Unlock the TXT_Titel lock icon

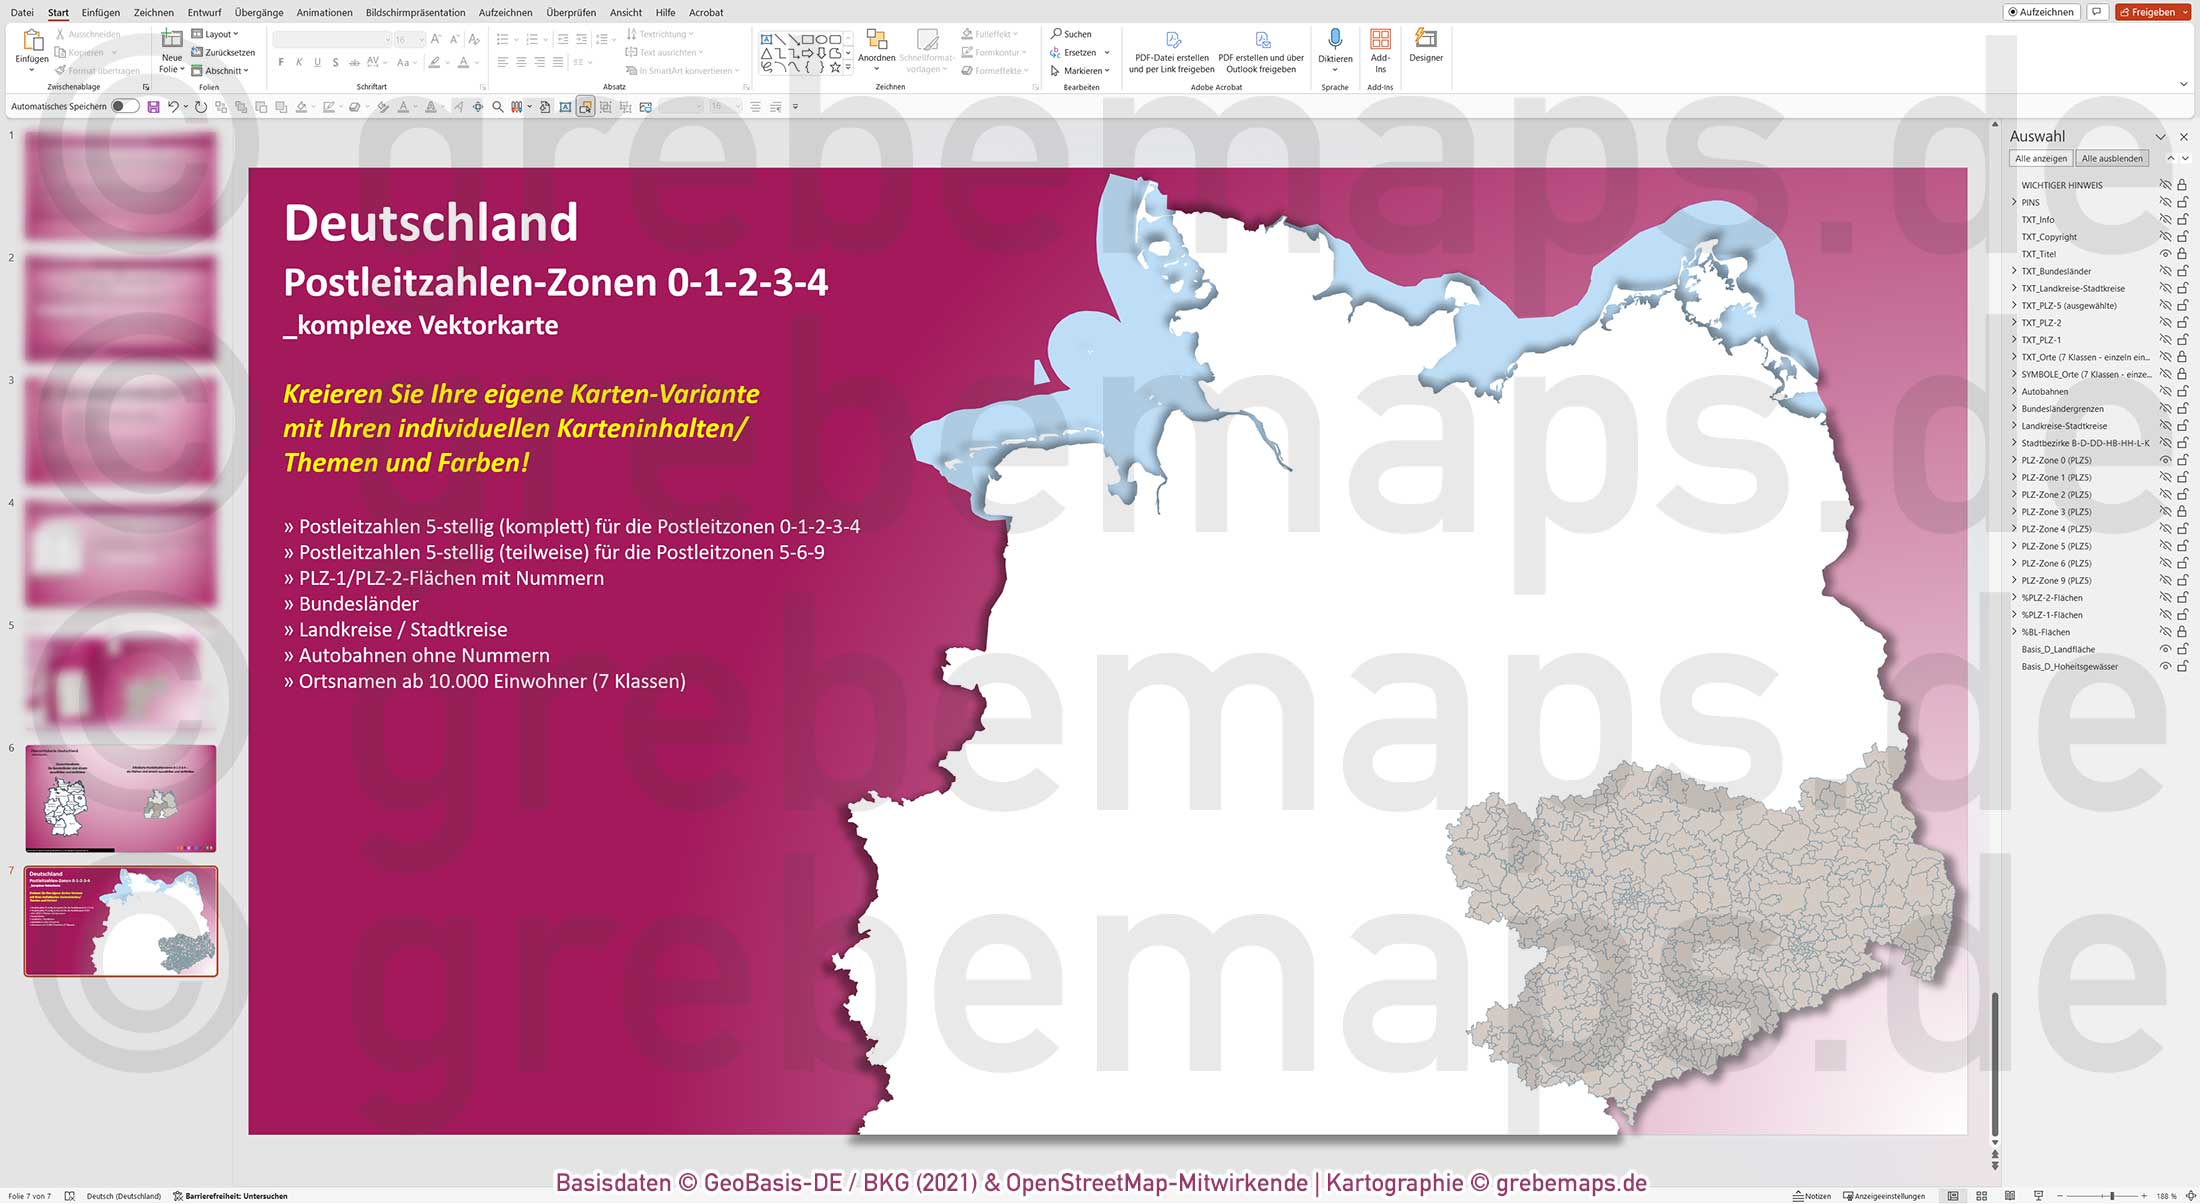[2181, 253]
